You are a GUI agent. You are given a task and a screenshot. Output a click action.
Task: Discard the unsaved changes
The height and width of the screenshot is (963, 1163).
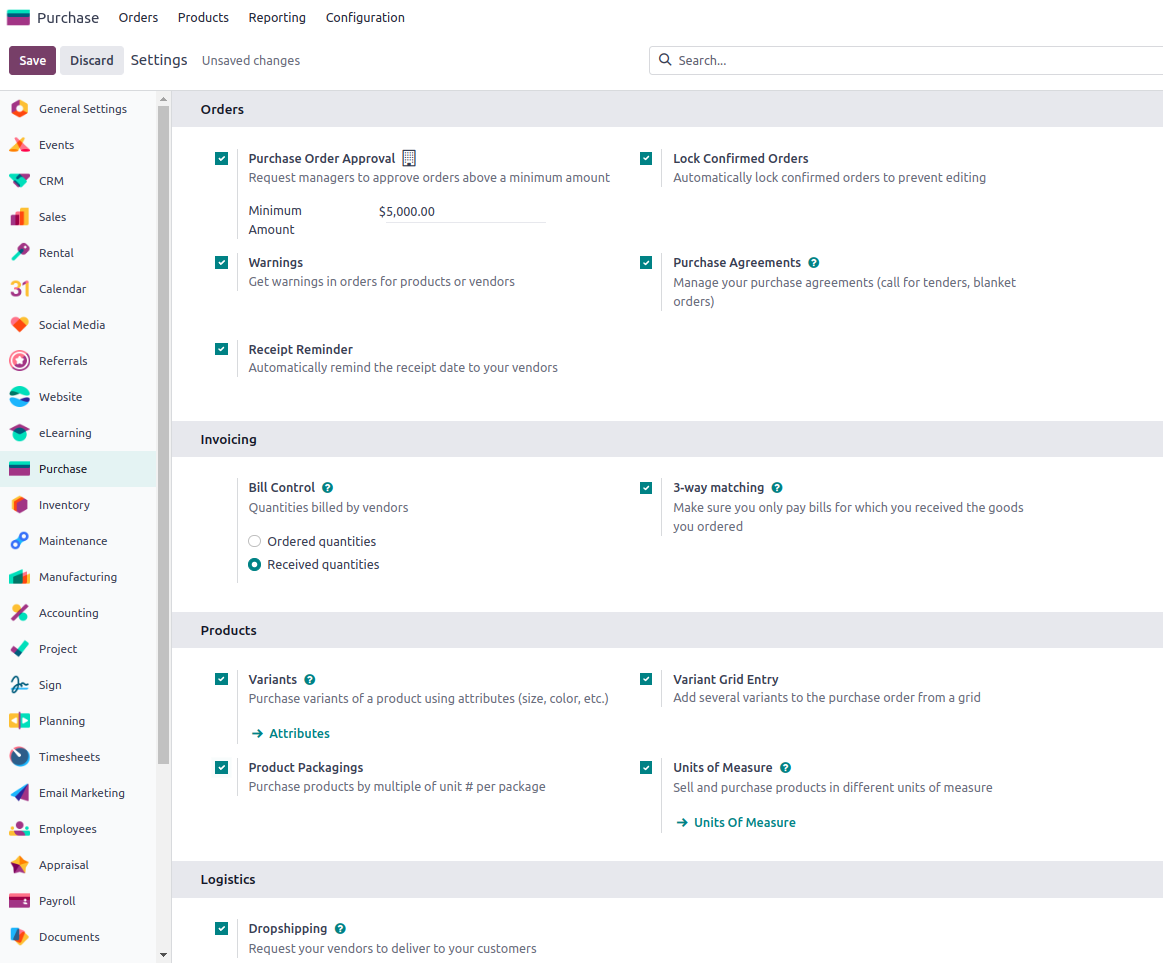pyautogui.click(x=91, y=60)
